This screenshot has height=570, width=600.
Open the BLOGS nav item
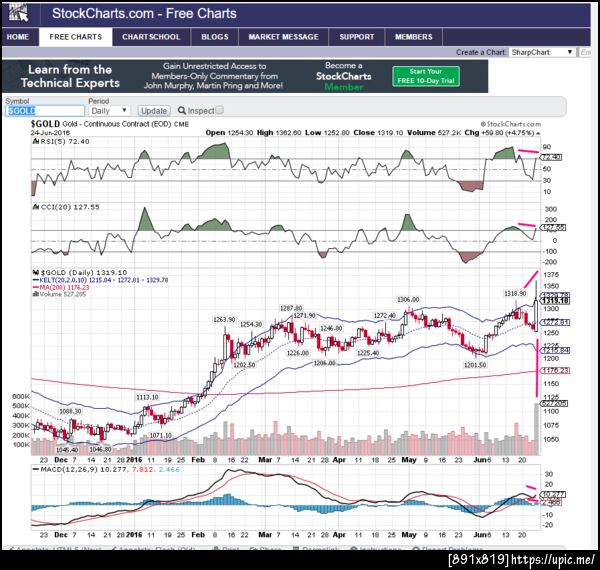click(x=215, y=37)
